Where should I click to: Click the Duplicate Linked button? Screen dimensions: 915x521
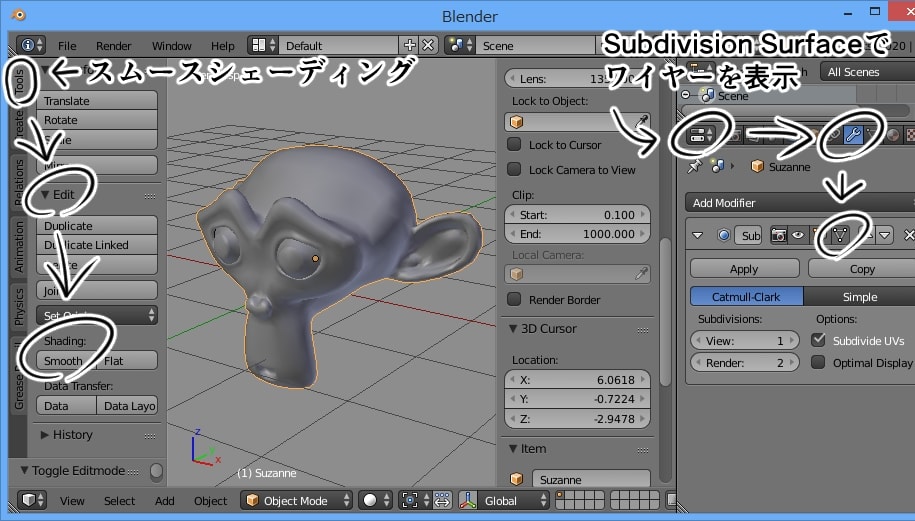click(97, 244)
